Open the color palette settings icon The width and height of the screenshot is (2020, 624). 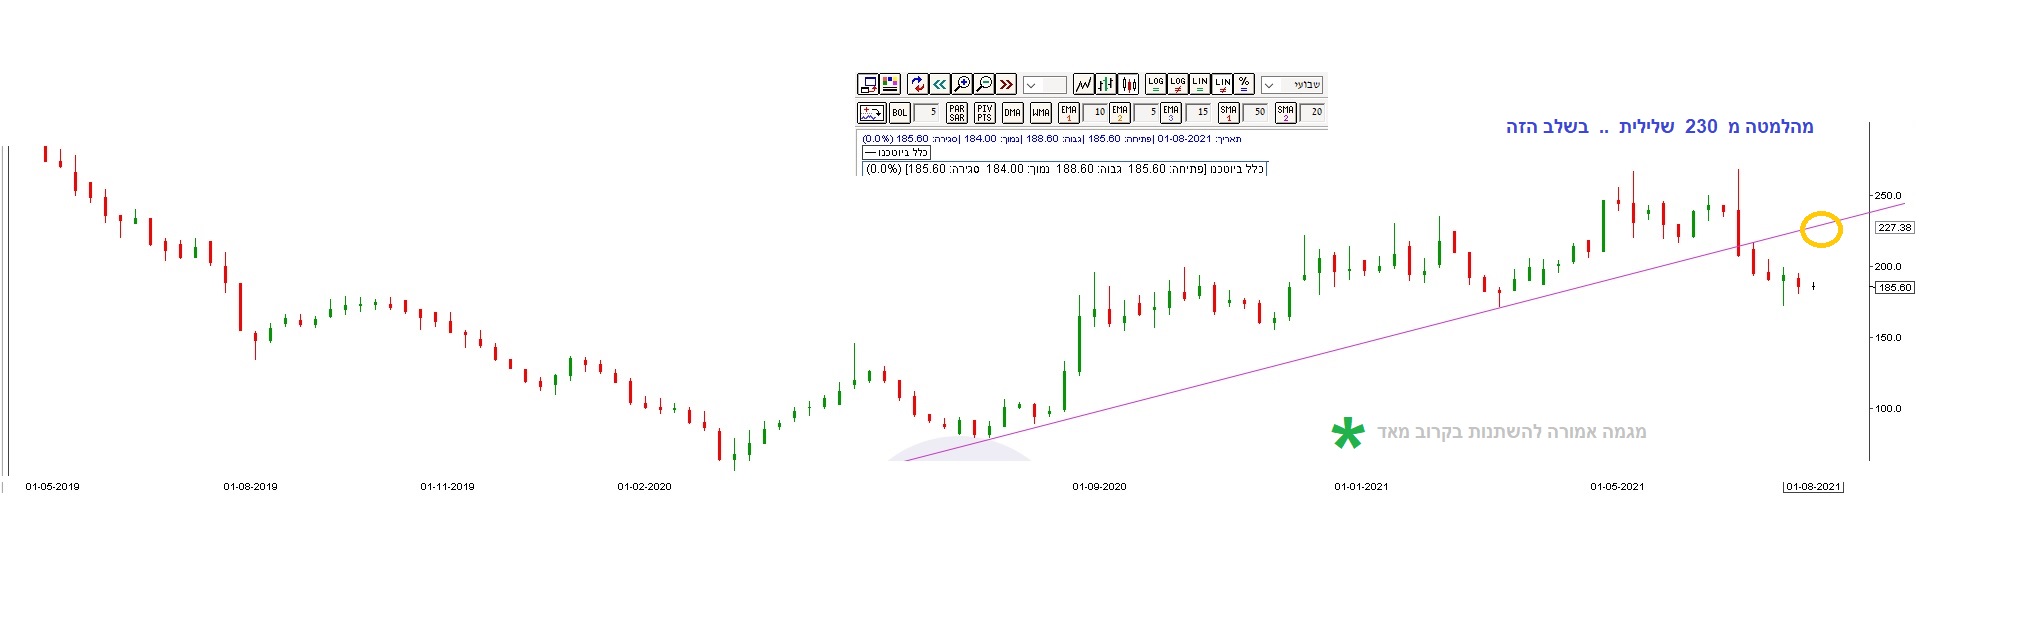[x=889, y=84]
